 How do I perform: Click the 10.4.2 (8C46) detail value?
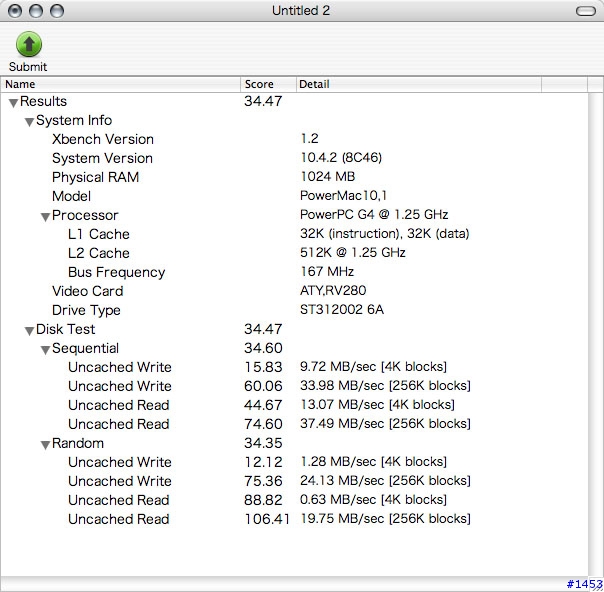[x=341, y=158]
